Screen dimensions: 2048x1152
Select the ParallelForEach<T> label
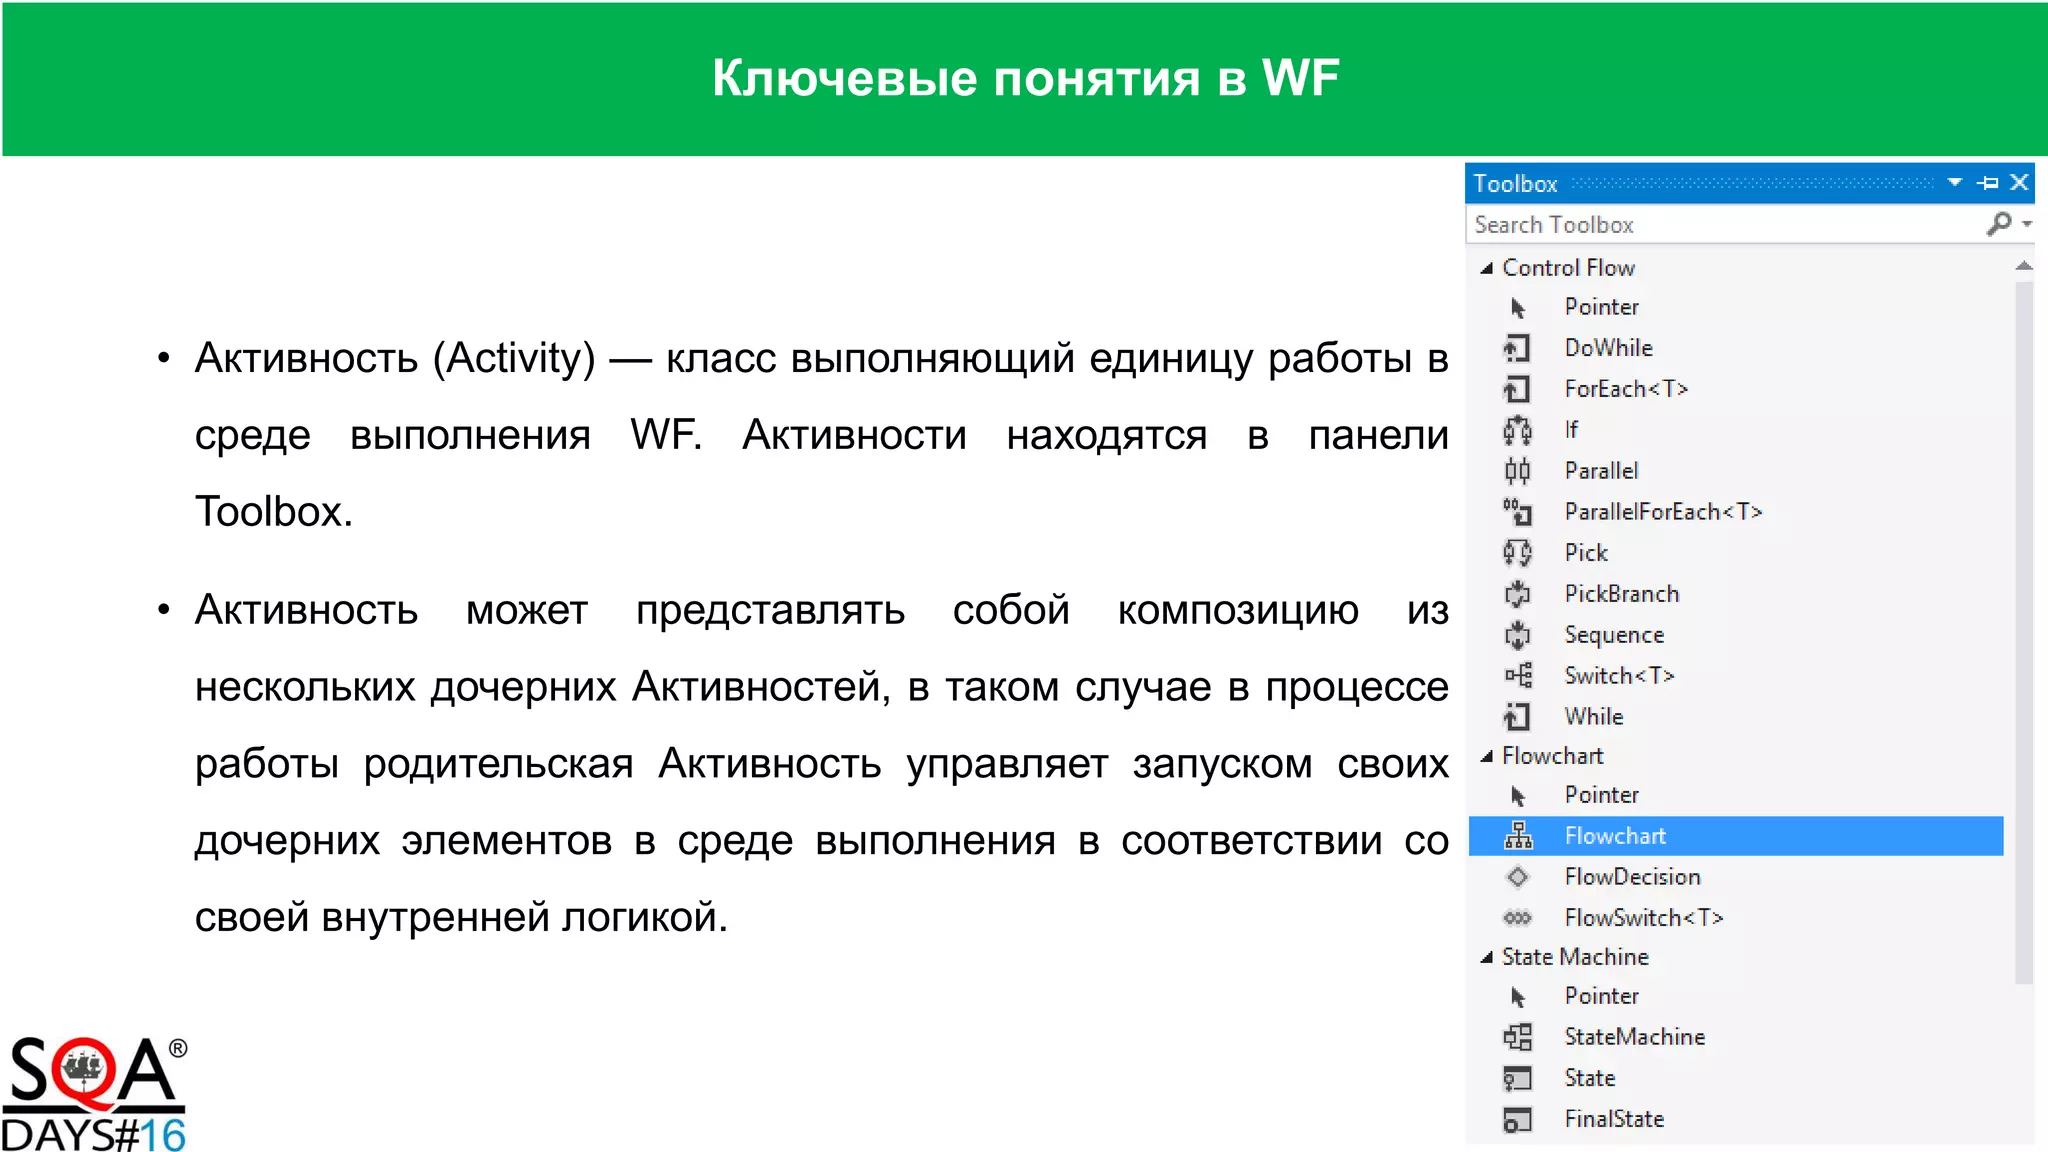(x=1663, y=512)
